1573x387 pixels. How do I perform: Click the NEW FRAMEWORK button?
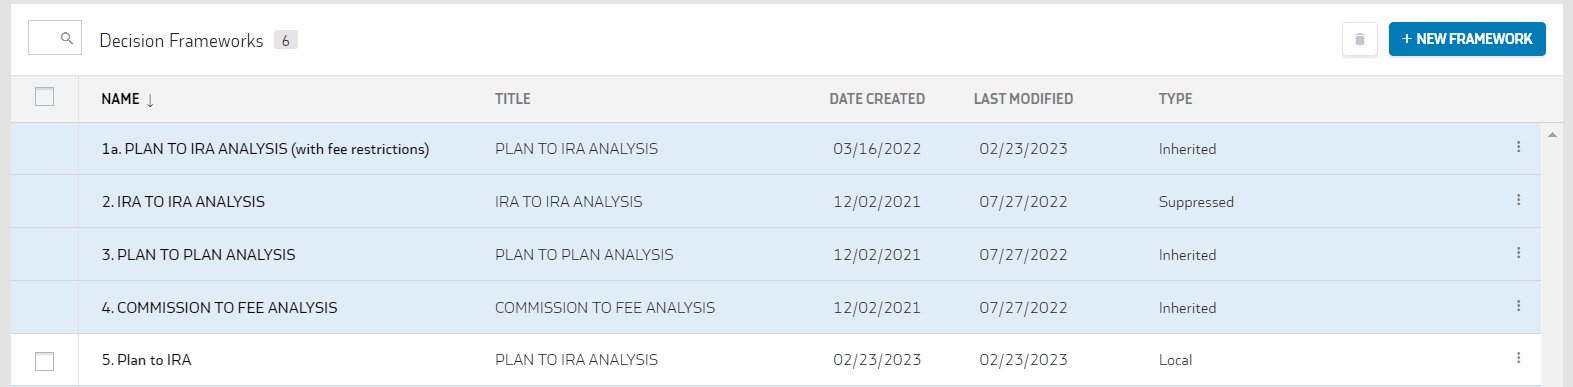click(1467, 39)
